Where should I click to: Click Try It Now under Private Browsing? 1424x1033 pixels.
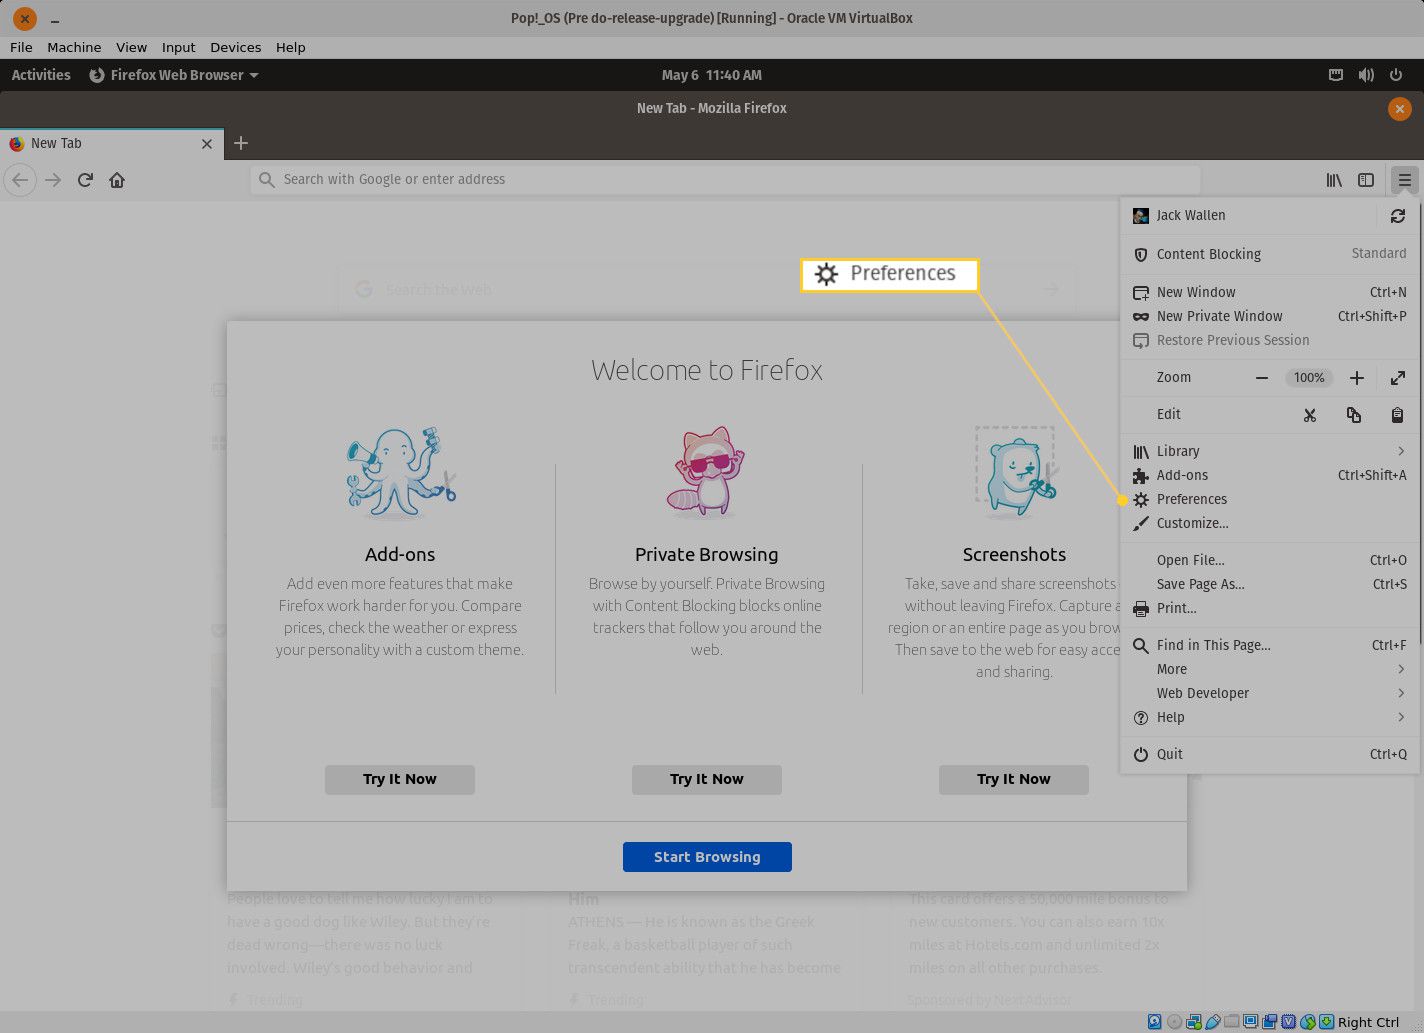point(707,779)
